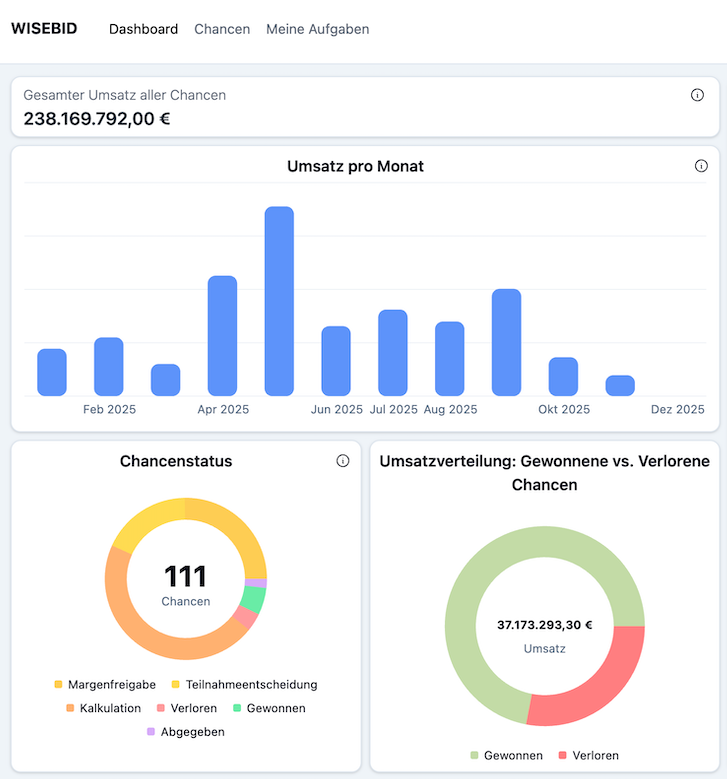727x779 pixels.
Task: Select the Okt 2025 bar
Action: pos(564,377)
